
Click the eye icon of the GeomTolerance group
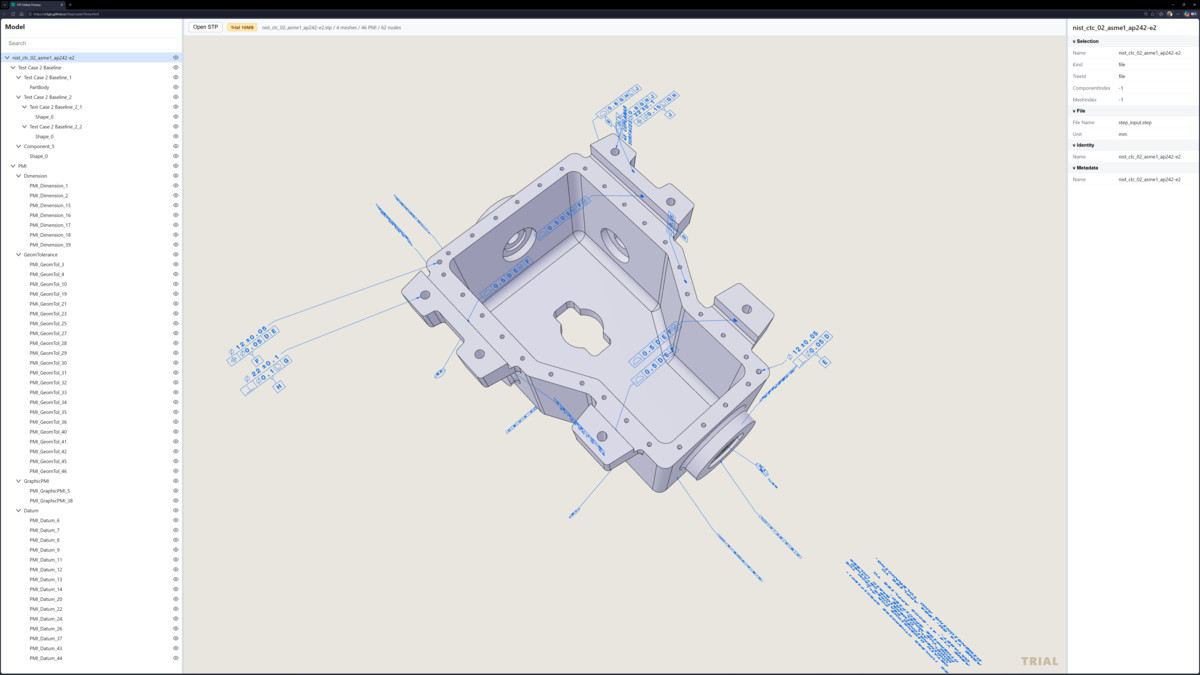point(176,255)
